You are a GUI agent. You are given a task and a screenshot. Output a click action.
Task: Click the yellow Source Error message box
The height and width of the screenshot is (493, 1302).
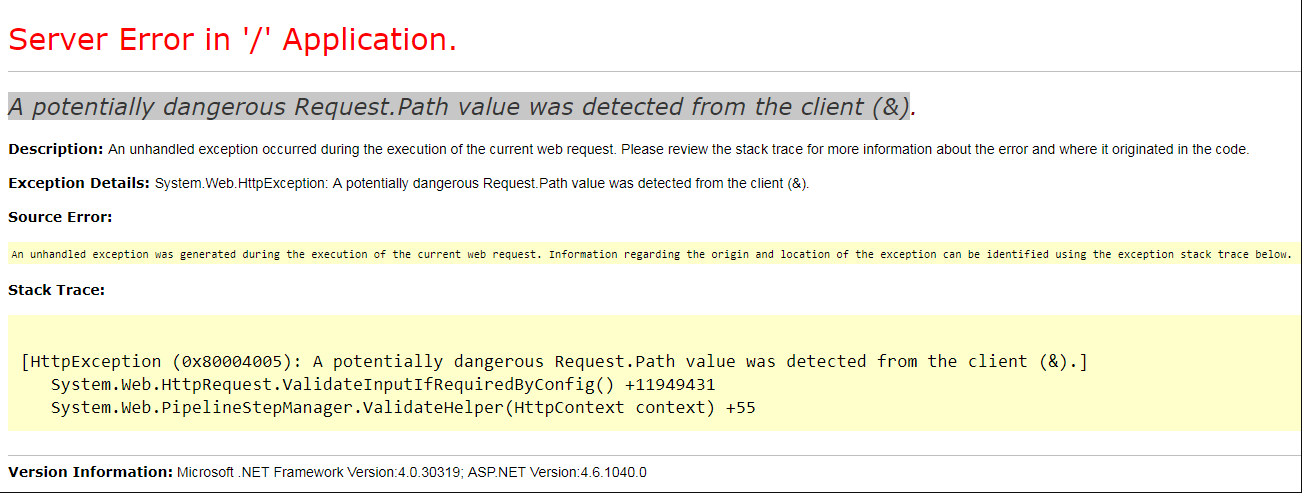(650, 254)
